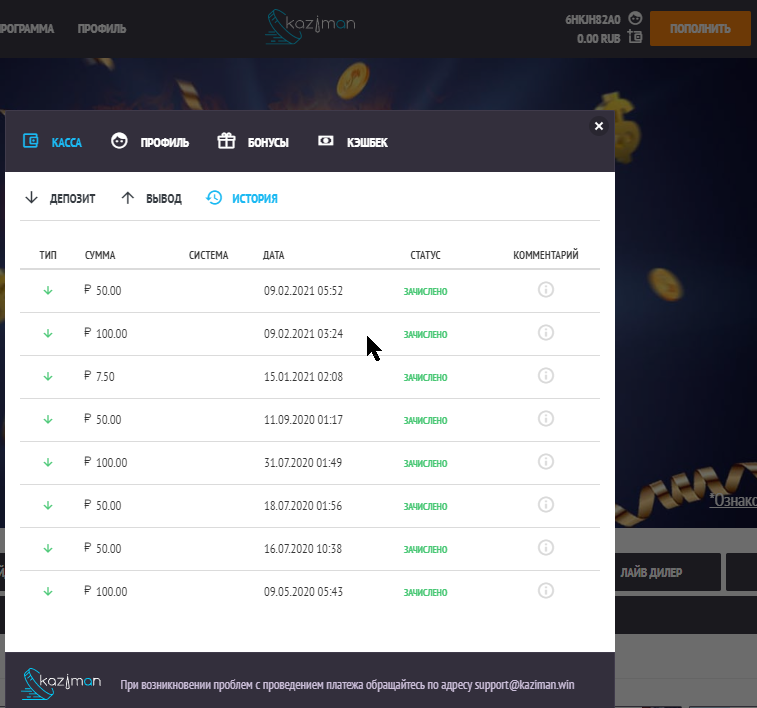Click the up arrow withdrawal icon
This screenshot has height=708, width=757.
(x=127, y=197)
